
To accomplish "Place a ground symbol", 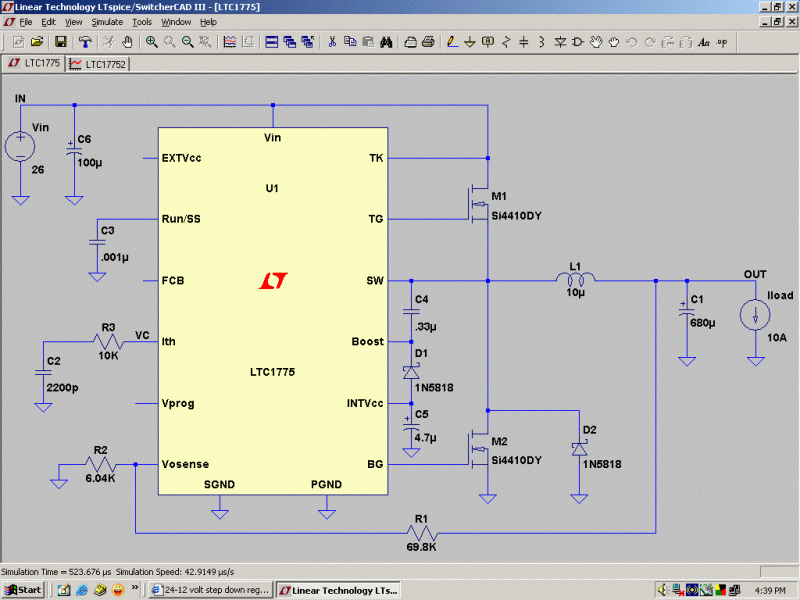I will pos(470,42).
